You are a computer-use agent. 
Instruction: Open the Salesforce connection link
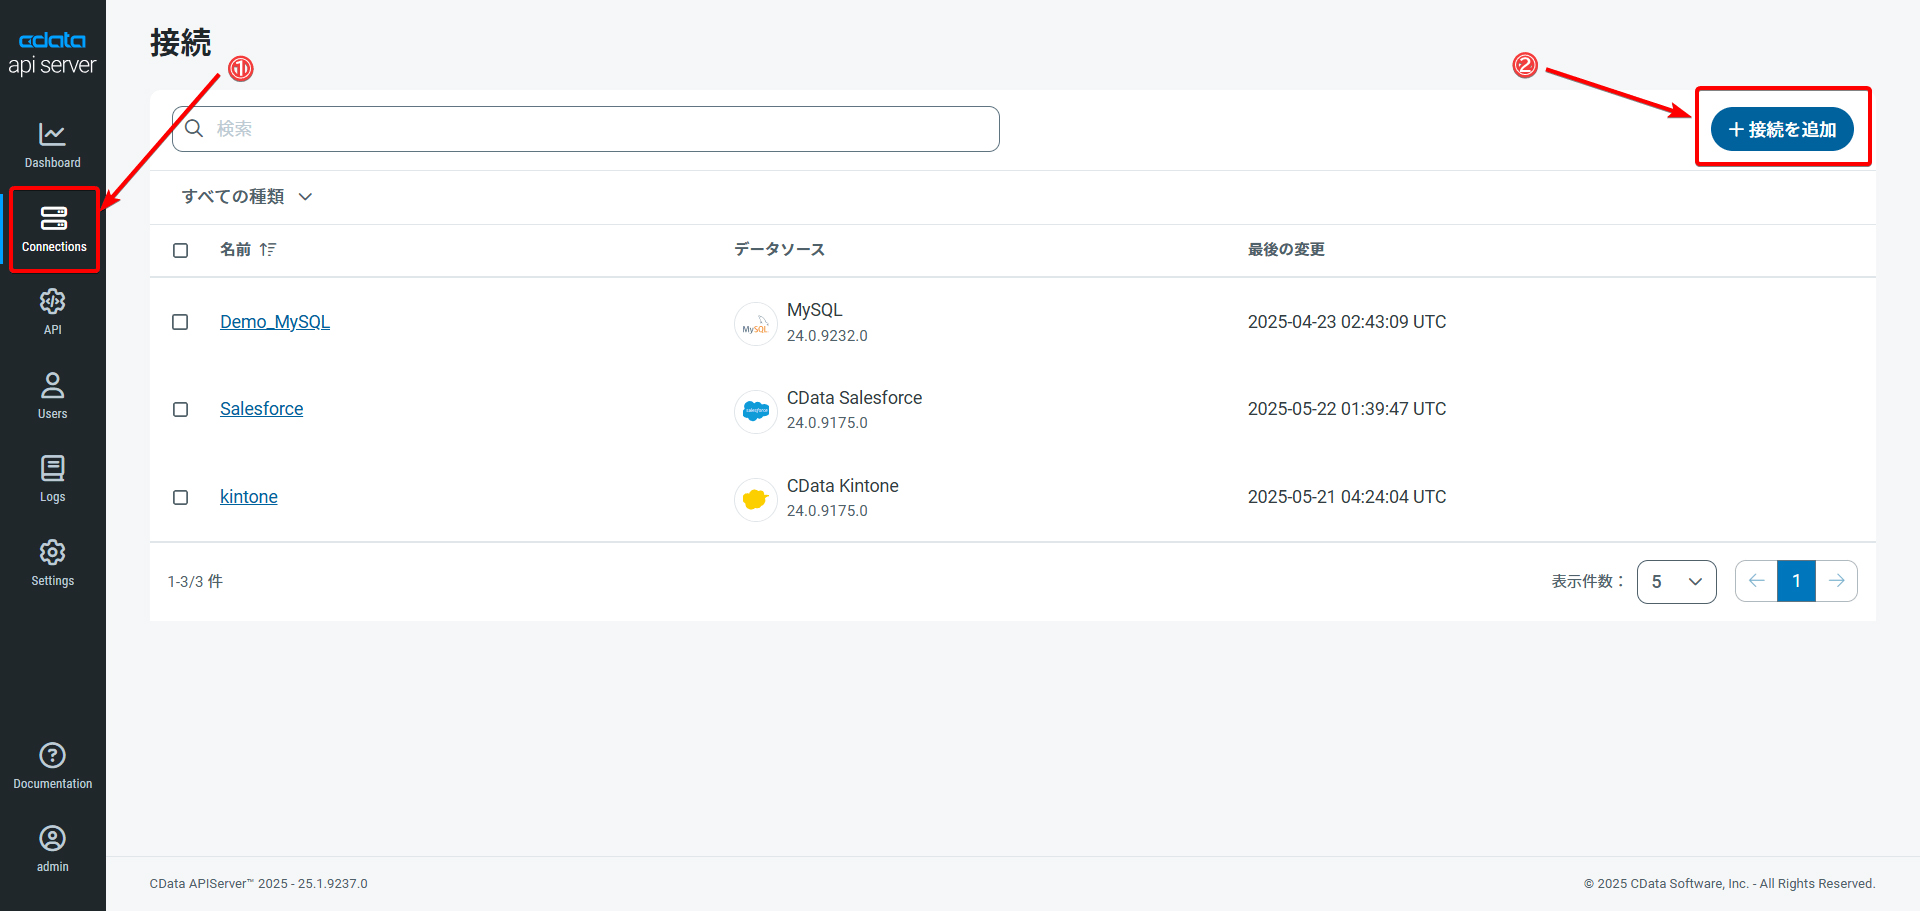[262, 409]
